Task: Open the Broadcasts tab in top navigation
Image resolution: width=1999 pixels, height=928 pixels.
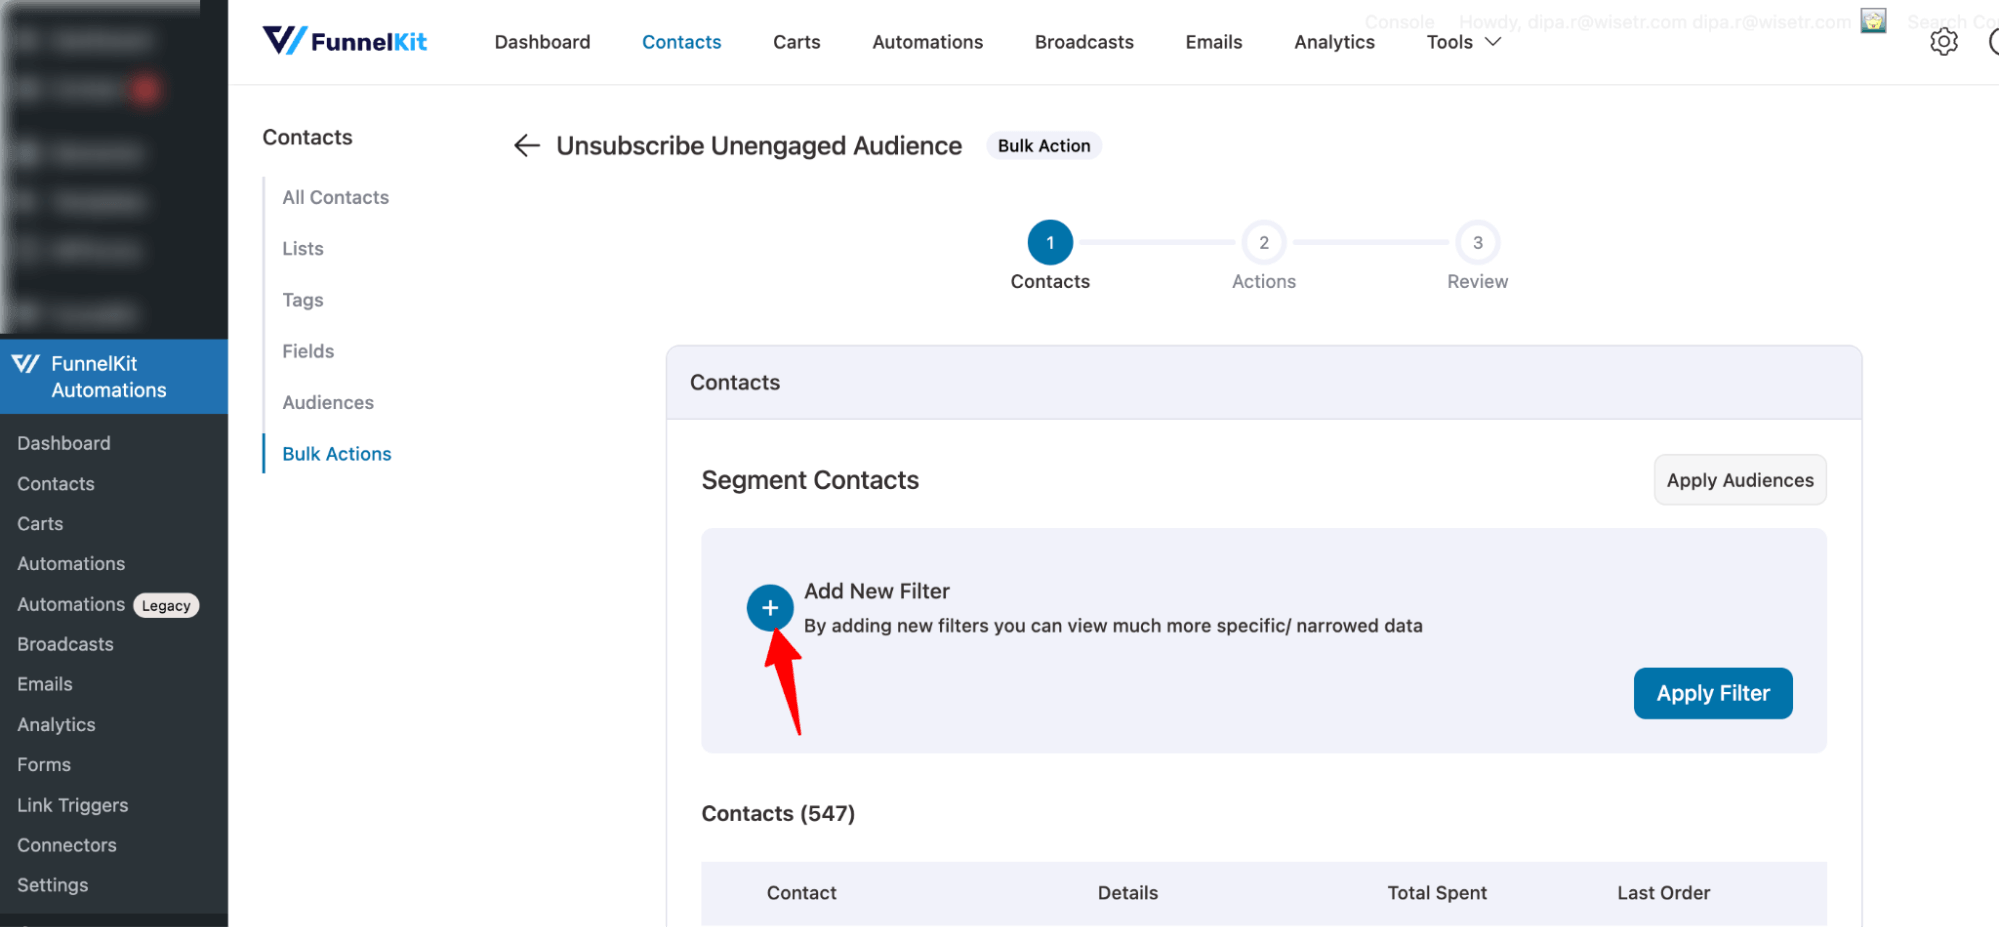Action: (x=1083, y=42)
